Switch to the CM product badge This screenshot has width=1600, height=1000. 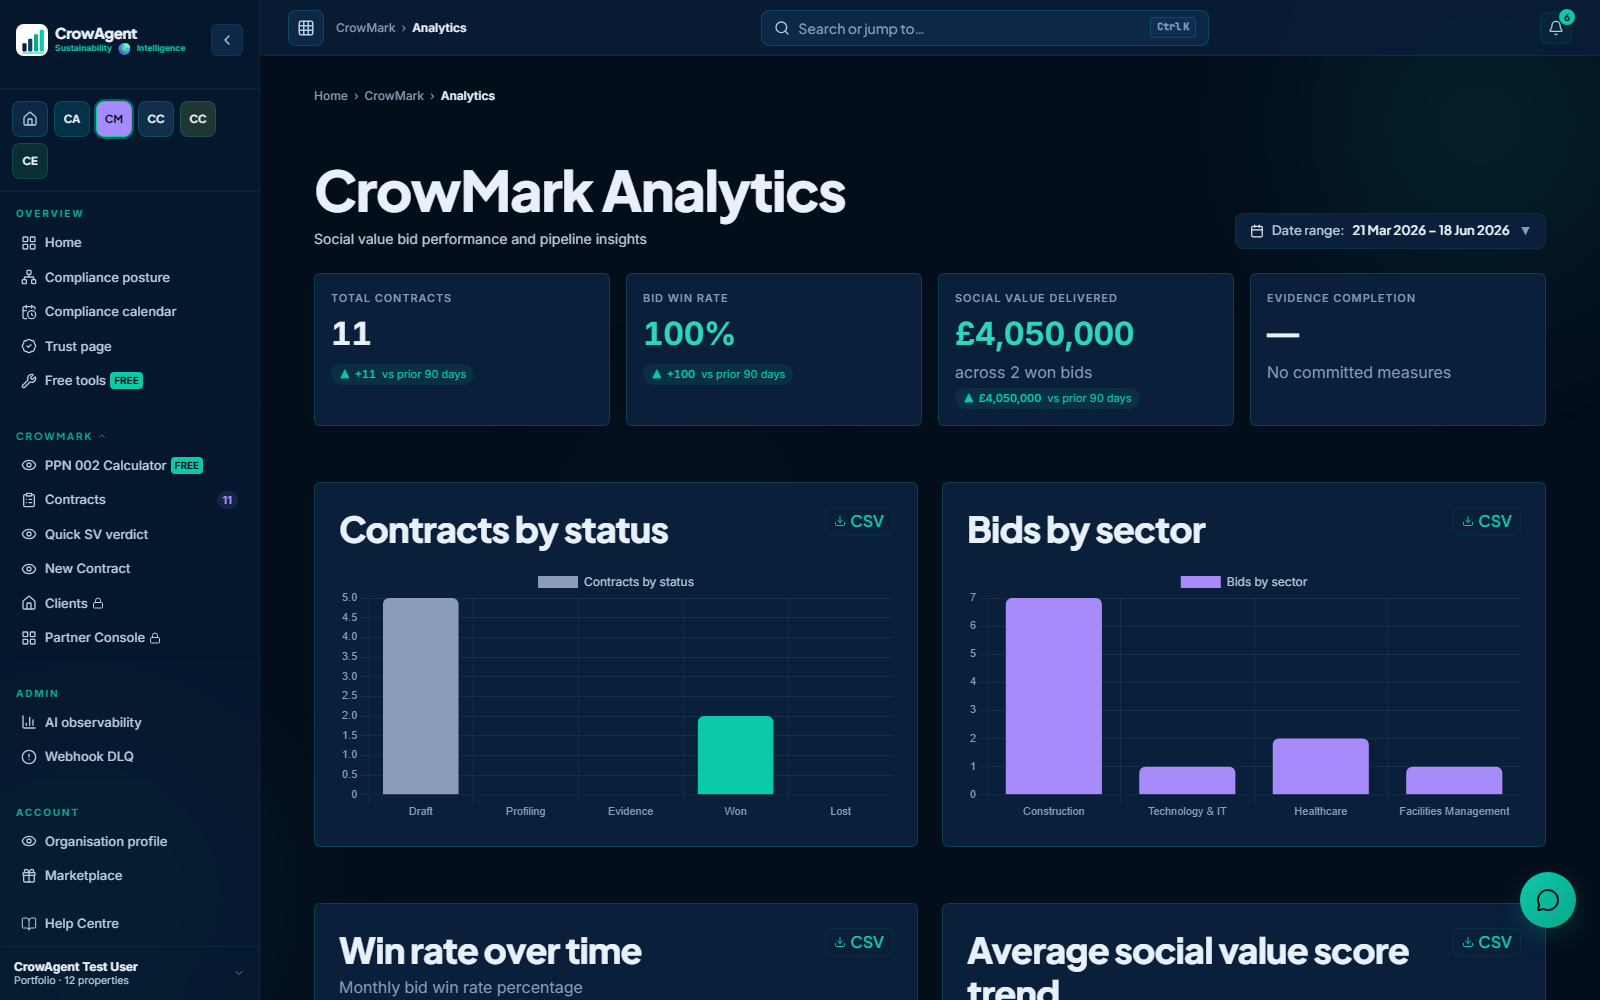[114, 119]
